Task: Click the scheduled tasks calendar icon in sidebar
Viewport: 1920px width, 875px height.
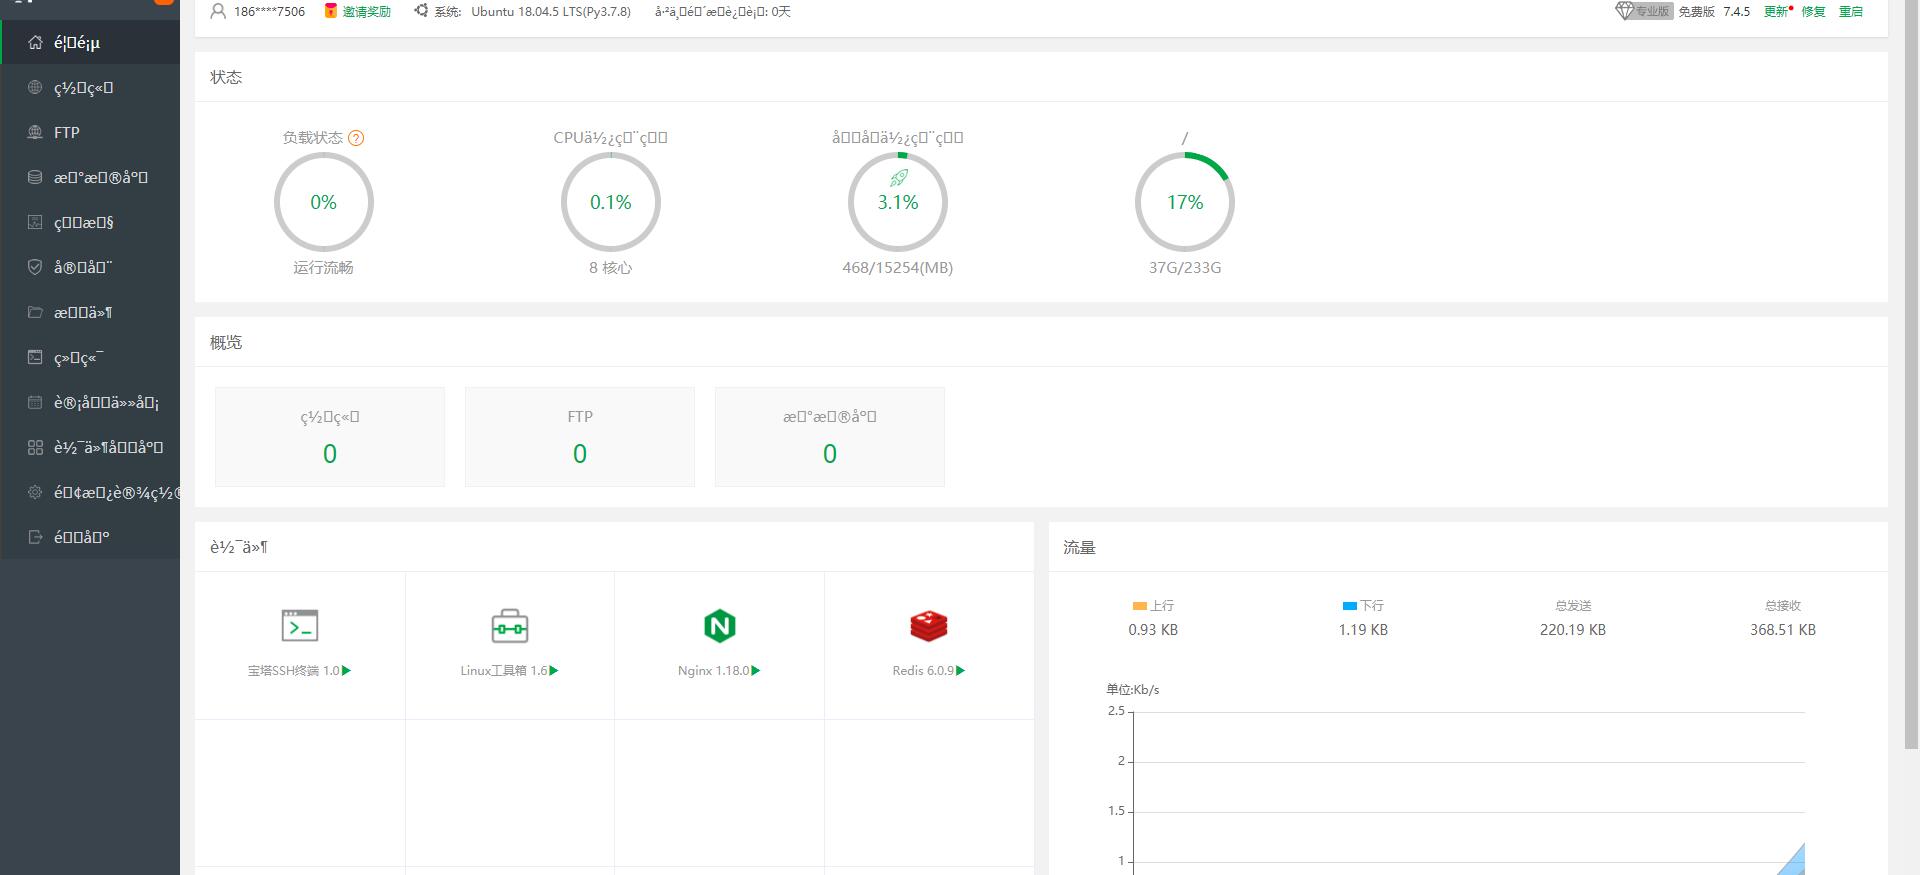Action: (35, 402)
